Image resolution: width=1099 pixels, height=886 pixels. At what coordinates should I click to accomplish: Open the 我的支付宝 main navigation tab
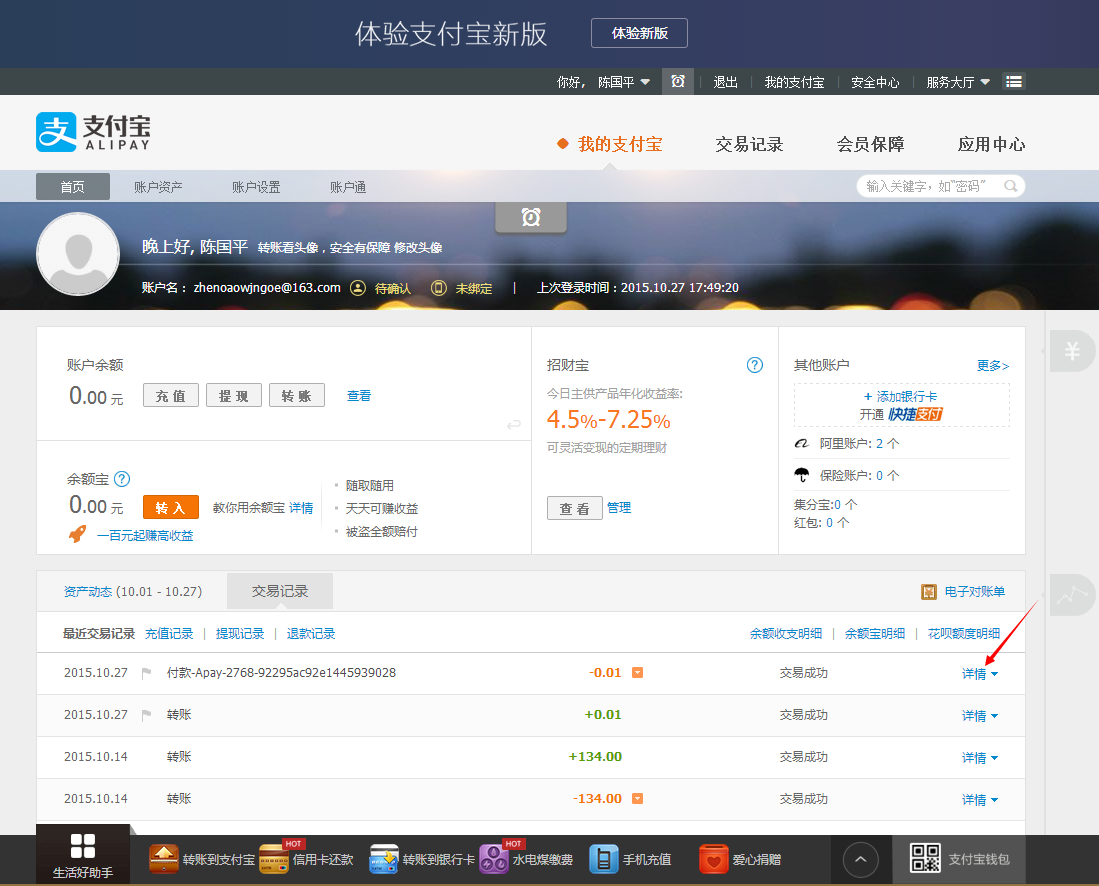pyautogui.click(x=620, y=144)
